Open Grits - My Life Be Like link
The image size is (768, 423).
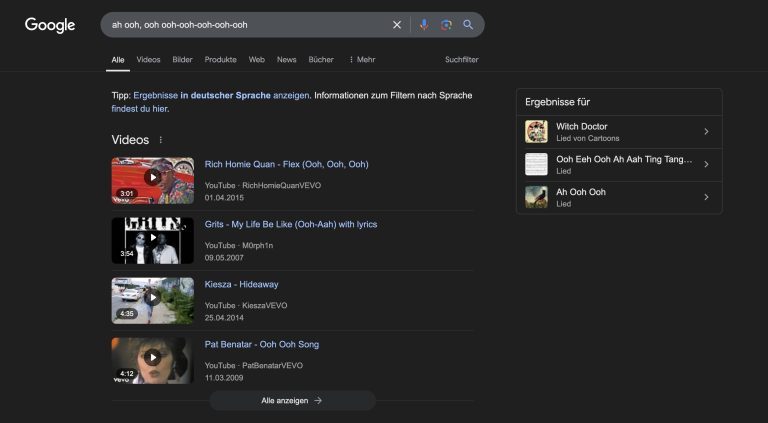291,225
